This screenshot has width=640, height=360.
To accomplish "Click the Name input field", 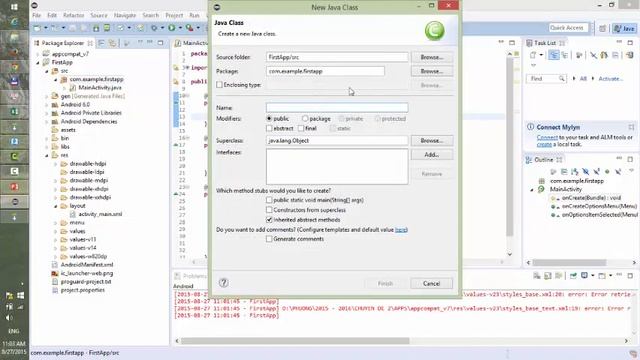I will pyautogui.click(x=337, y=107).
